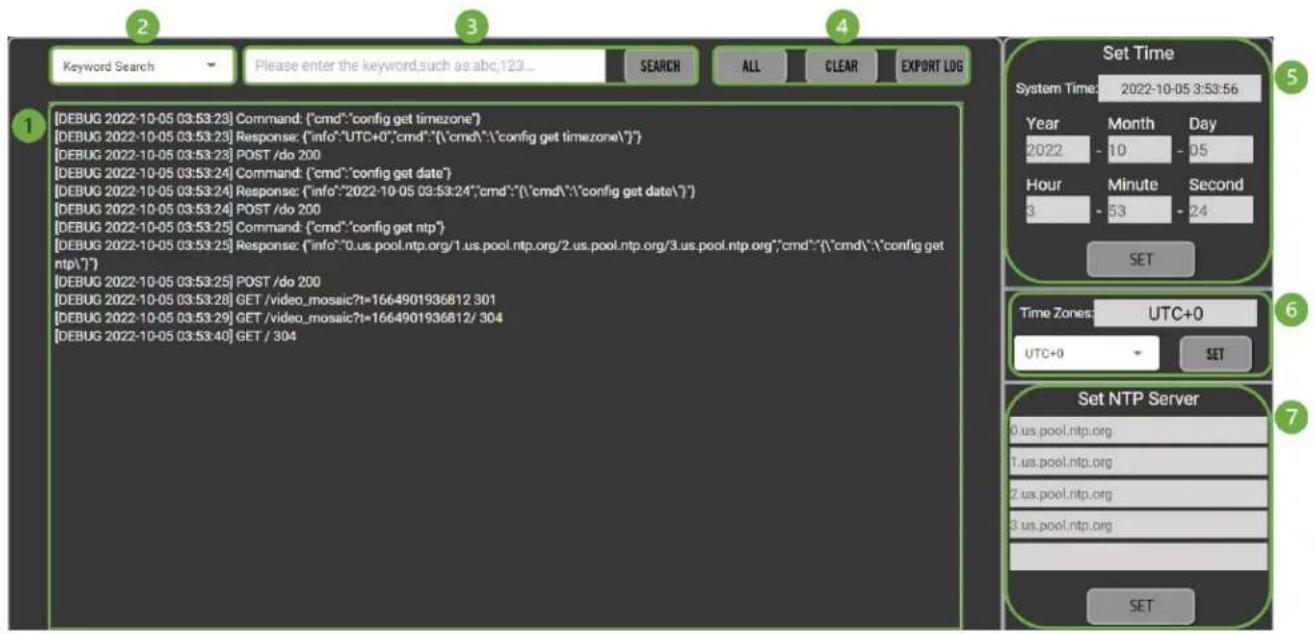Image resolution: width=1315 pixels, height=634 pixels.
Task: Click the GET /video_mosaic log line ending 301
Action: [x=275, y=300]
